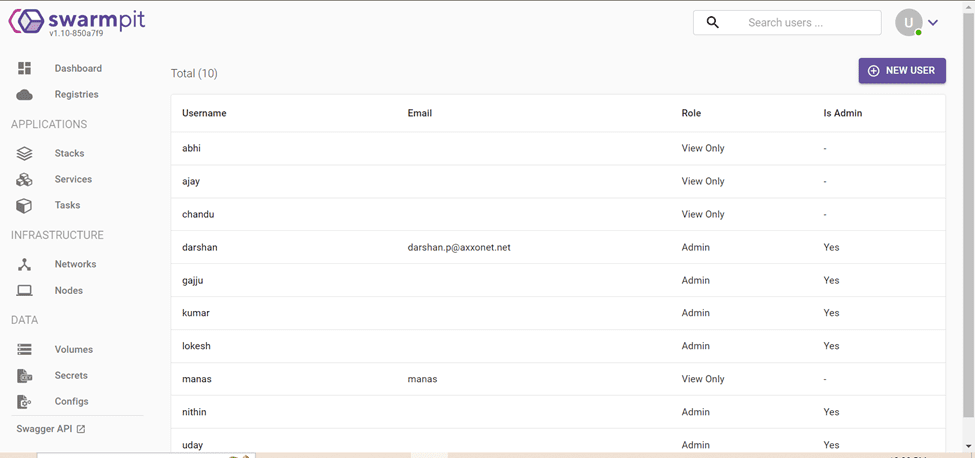Viewport: 975px width, 458px height.
Task: Click the Dashboard grid icon
Action: (x=25, y=68)
